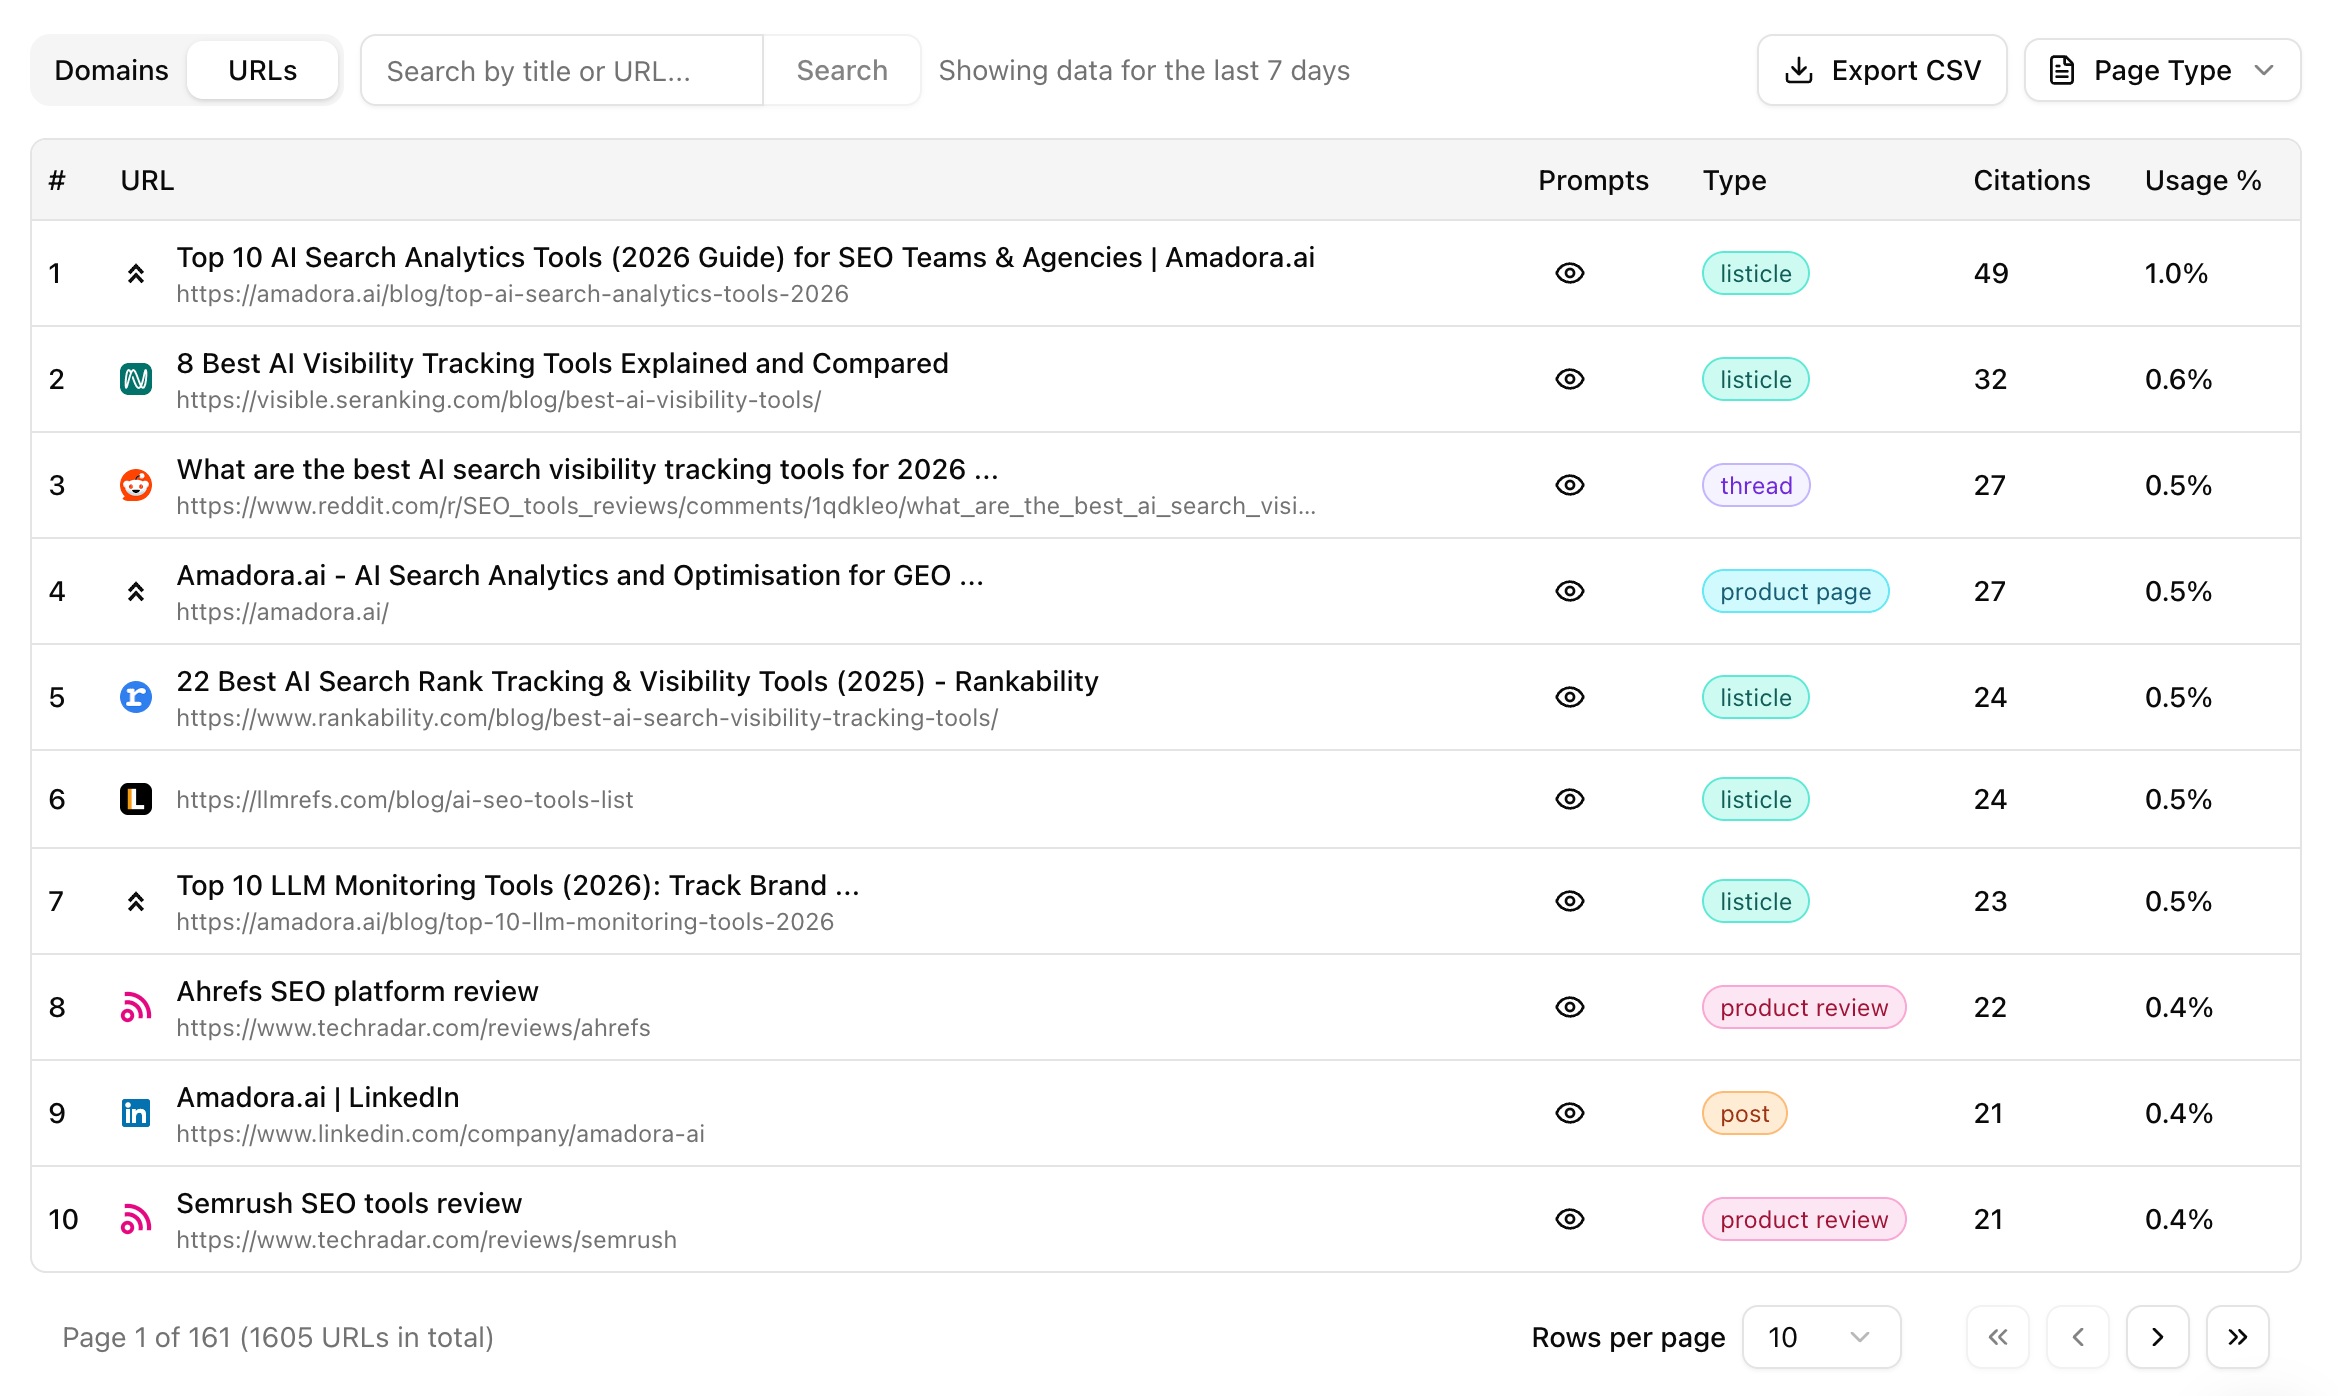Open the Ahrefs SEO platform review link
This screenshot has height=1396, width=2338.
coord(357,991)
